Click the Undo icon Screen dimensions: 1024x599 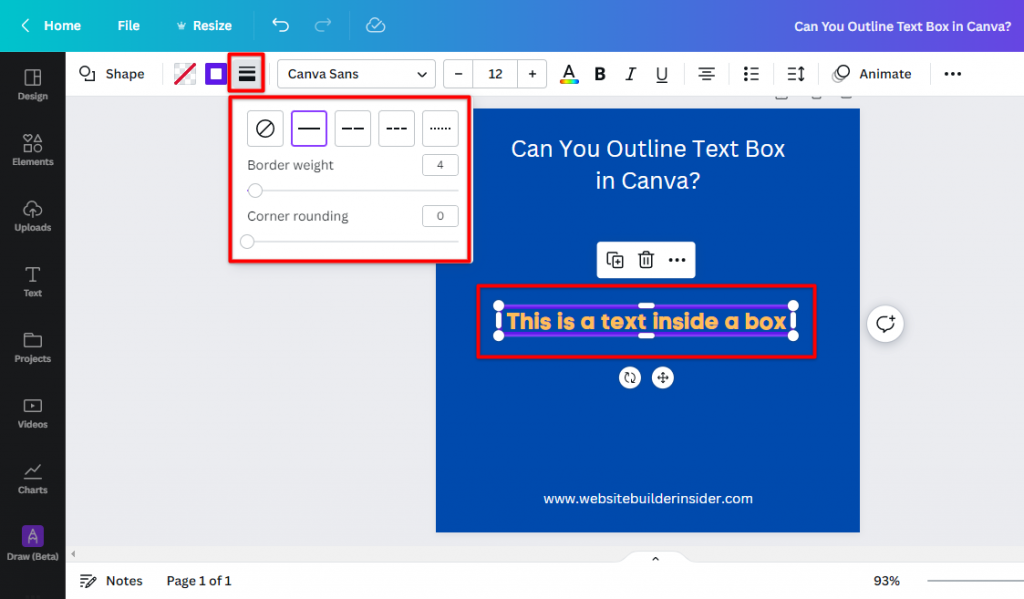click(280, 26)
